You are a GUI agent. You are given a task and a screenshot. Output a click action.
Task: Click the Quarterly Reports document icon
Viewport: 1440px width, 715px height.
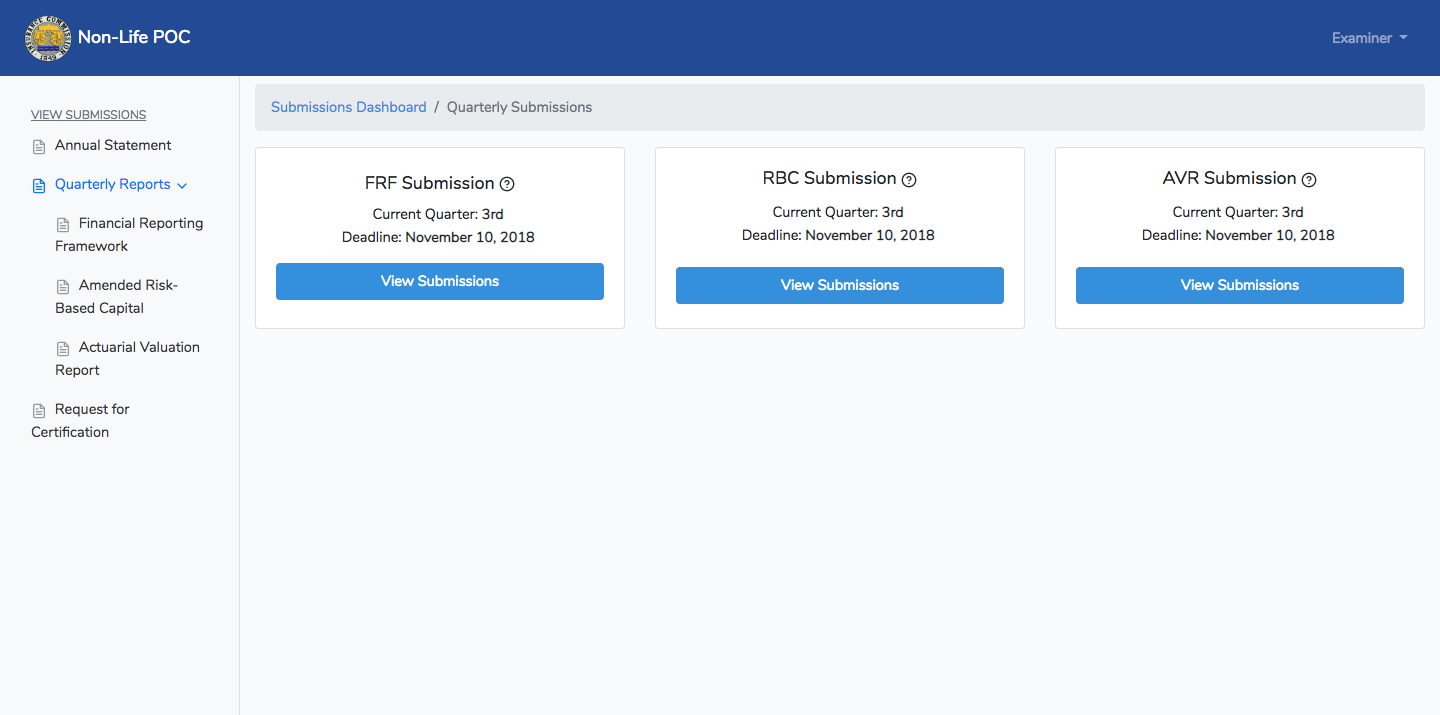[39, 186]
